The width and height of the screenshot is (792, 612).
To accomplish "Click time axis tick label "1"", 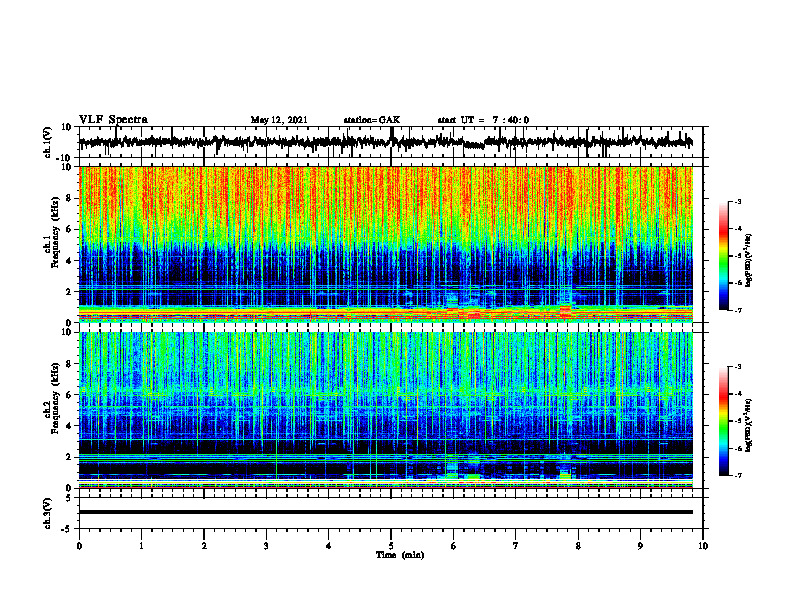I will [141, 546].
